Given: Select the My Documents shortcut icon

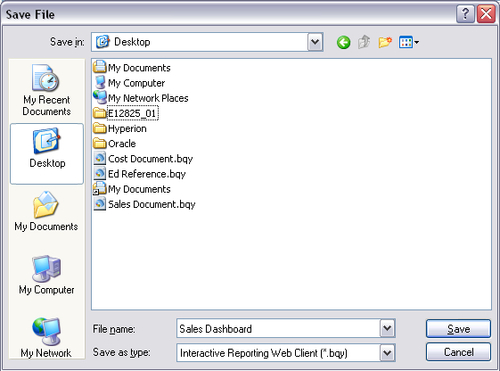Looking at the screenshot, I should 100,189.
